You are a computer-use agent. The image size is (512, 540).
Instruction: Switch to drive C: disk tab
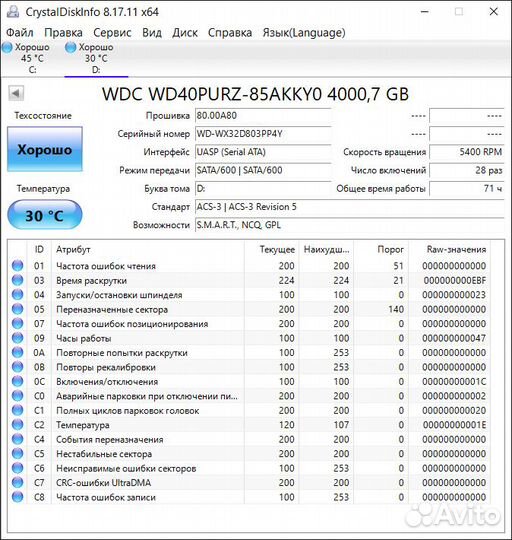[x=32, y=58]
